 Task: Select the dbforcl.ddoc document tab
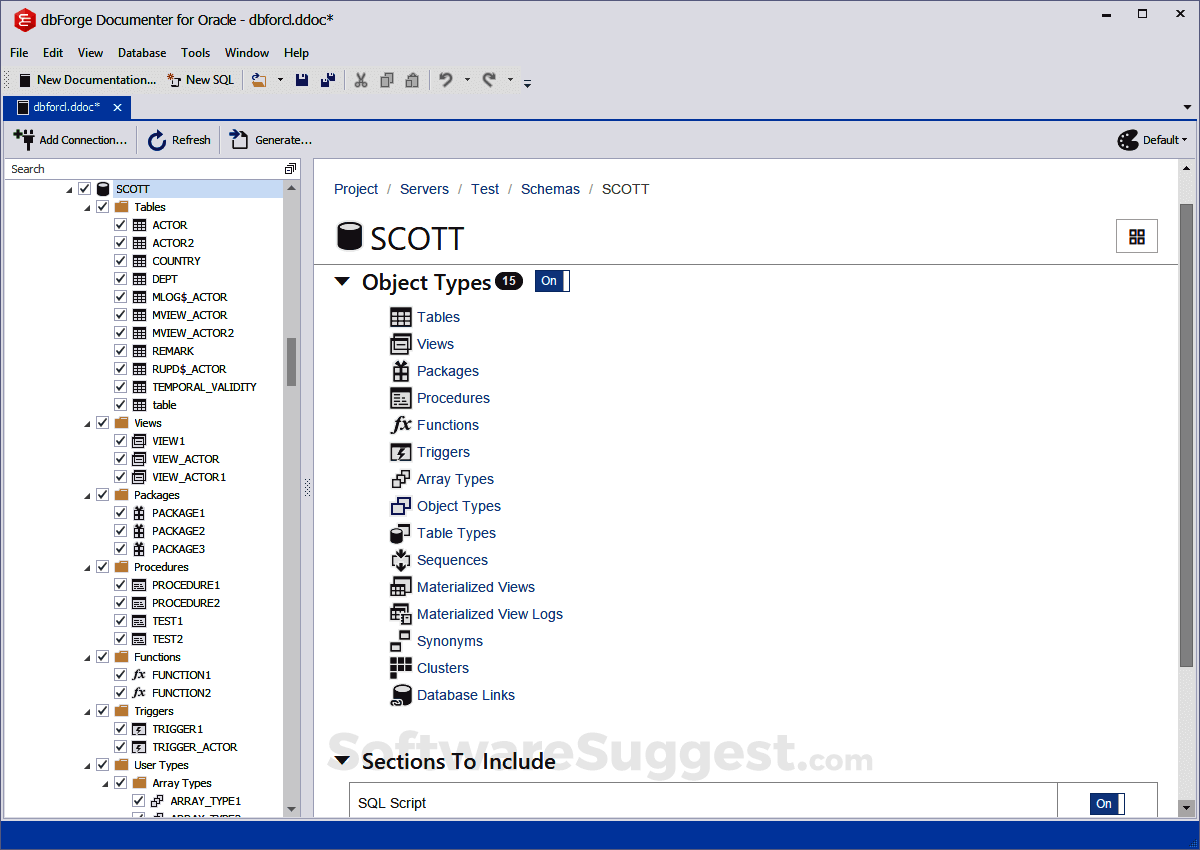click(x=65, y=107)
